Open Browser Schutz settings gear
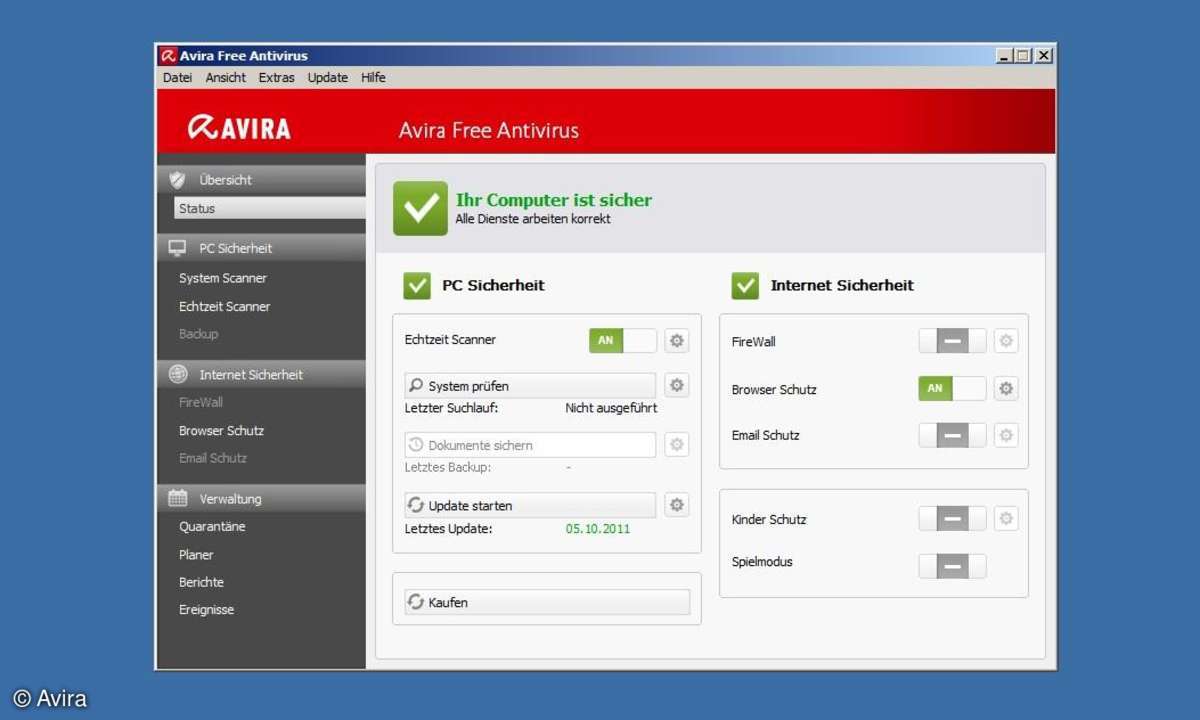 pyautogui.click(x=1006, y=389)
